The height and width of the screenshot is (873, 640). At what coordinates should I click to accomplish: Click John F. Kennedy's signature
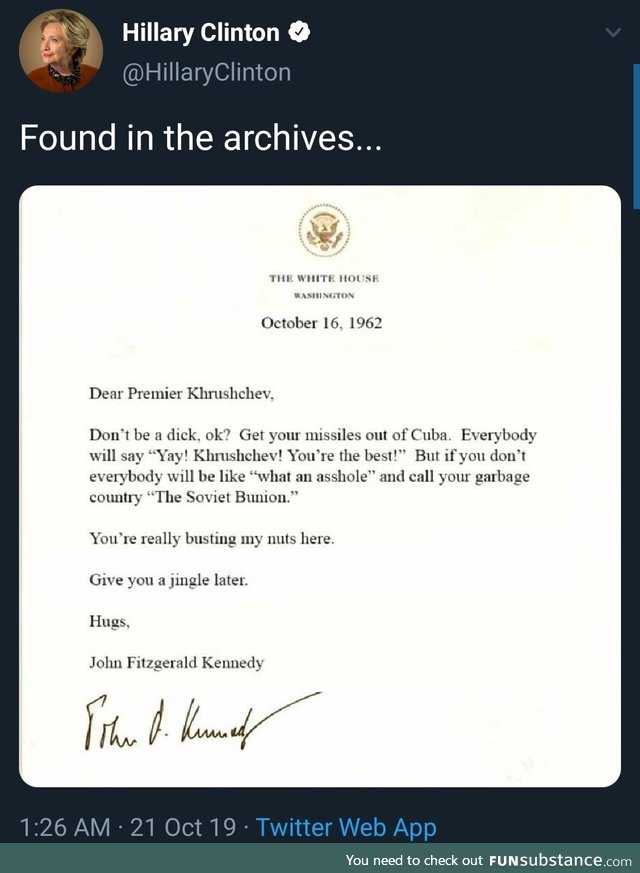tap(190, 718)
